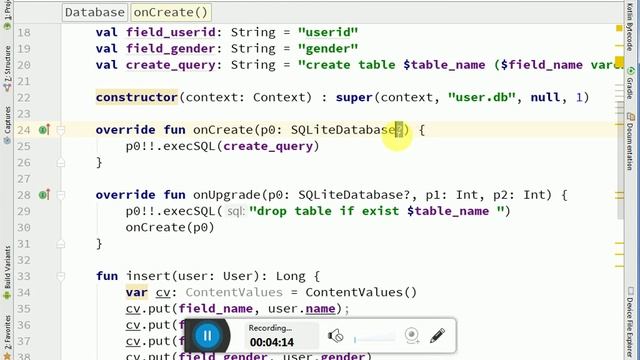Open the Captures tool window tab
640x360 pixels.
[7, 124]
